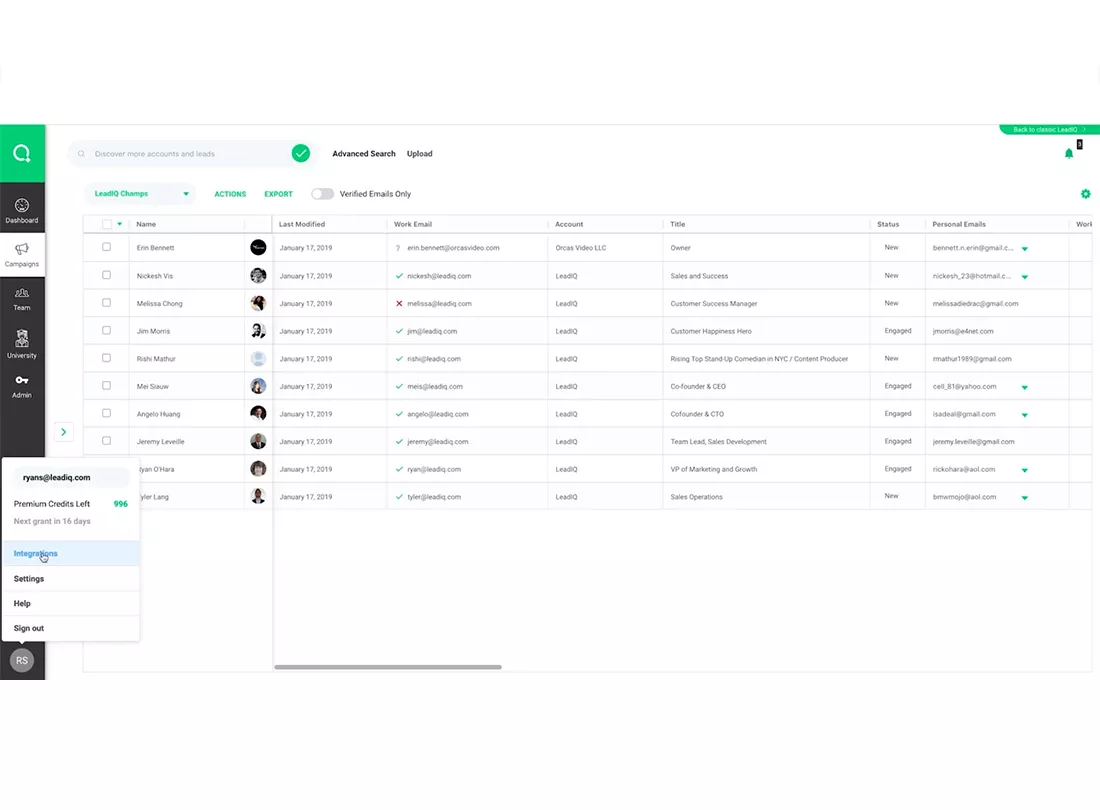This screenshot has width=1100, height=810.
Task: Select Jim Morris's row checkbox
Action: [x=107, y=330]
